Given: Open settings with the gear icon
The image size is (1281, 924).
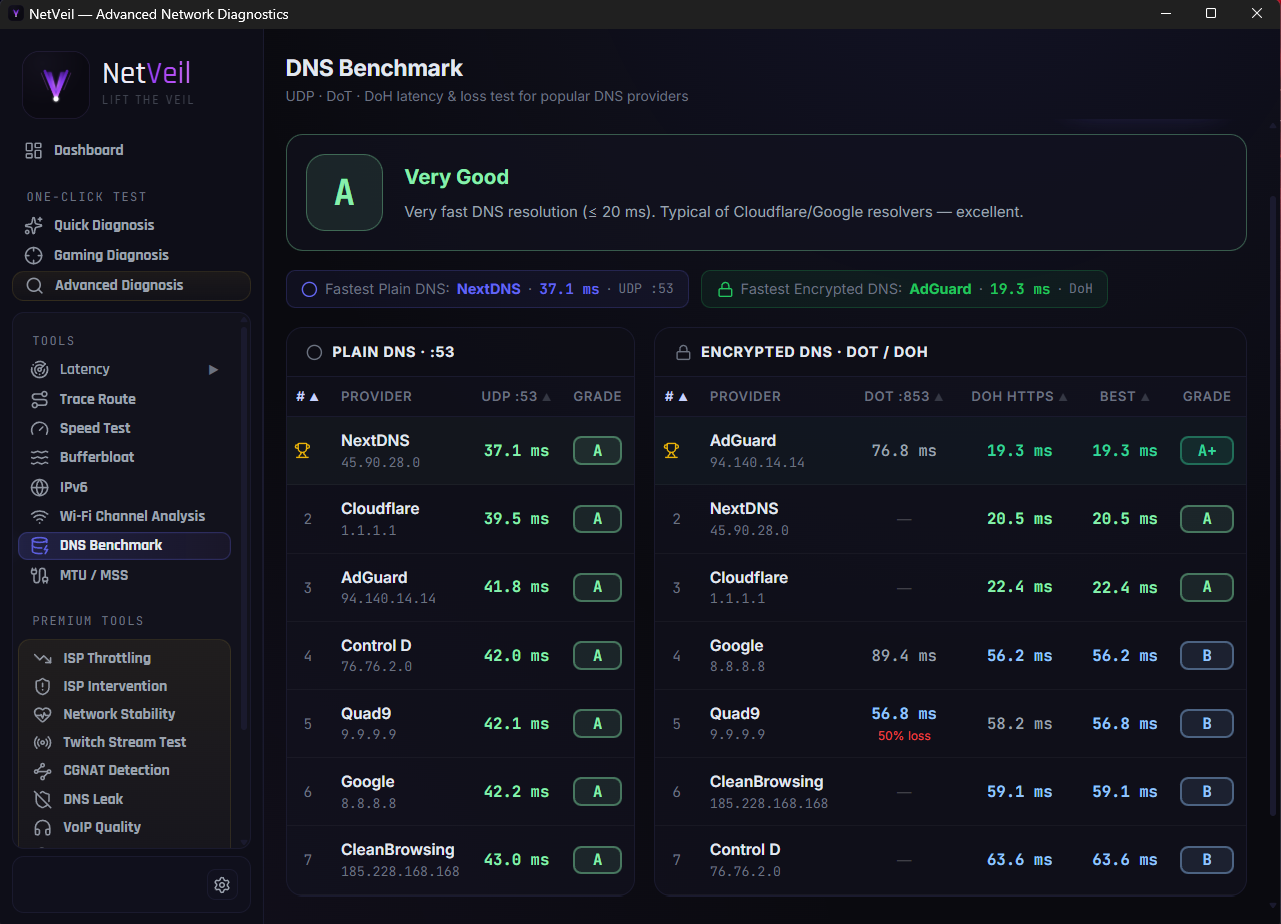Looking at the screenshot, I should pyautogui.click(x=222, y=885).
